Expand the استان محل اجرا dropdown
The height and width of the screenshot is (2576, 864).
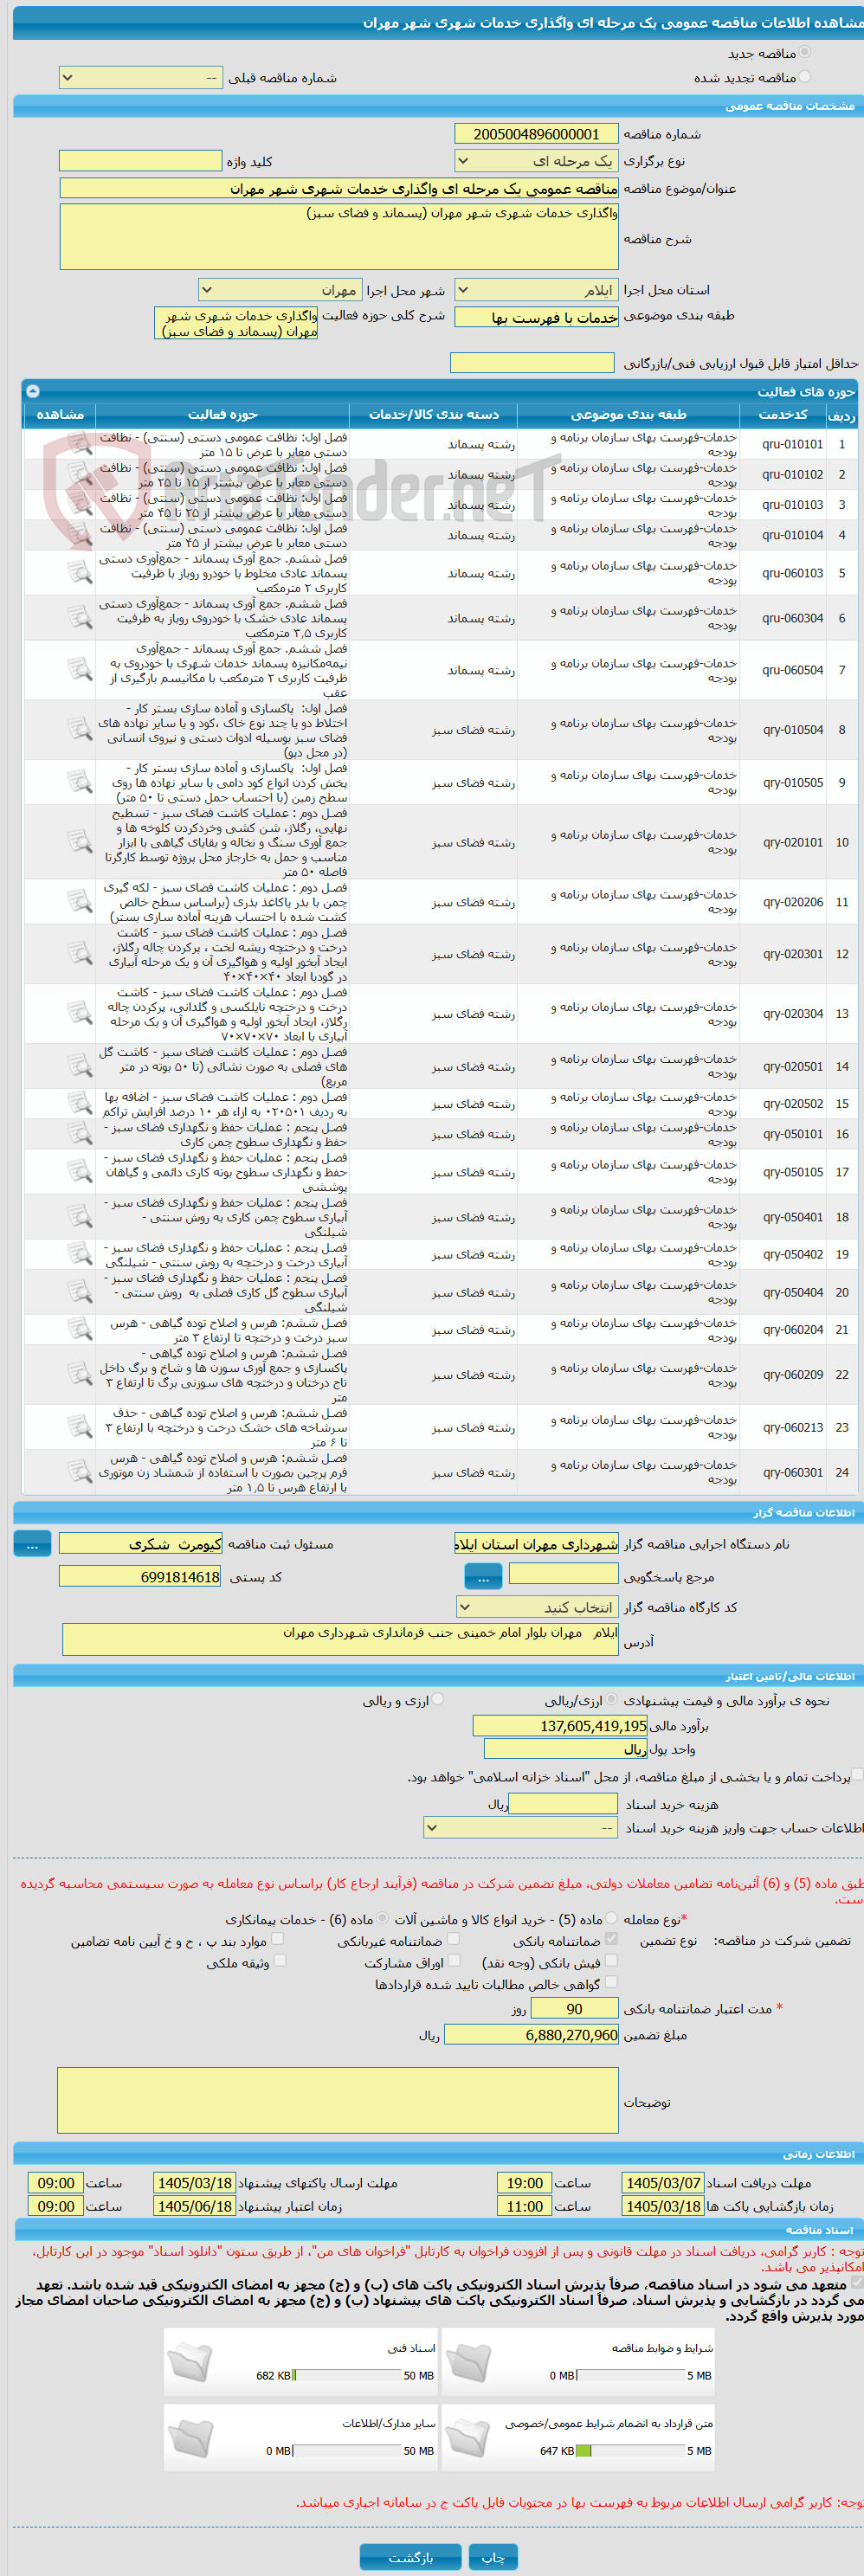coord(536,290)
